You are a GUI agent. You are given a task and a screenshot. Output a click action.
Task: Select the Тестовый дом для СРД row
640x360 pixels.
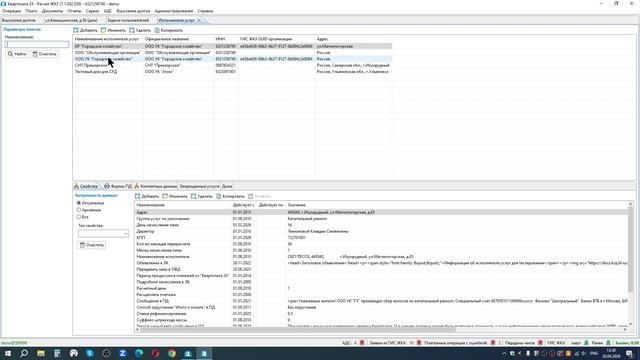(x=233, y=71)
